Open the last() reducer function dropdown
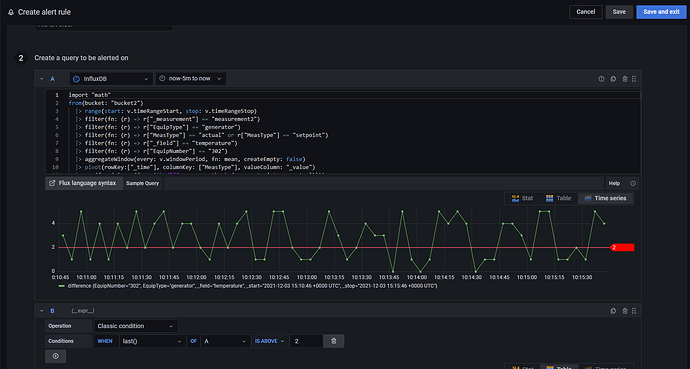 [x=152, y=341]
